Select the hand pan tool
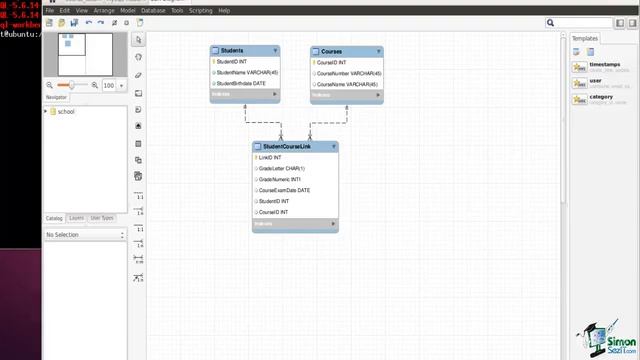The image size is (640, 360). (x=138, y=57)
